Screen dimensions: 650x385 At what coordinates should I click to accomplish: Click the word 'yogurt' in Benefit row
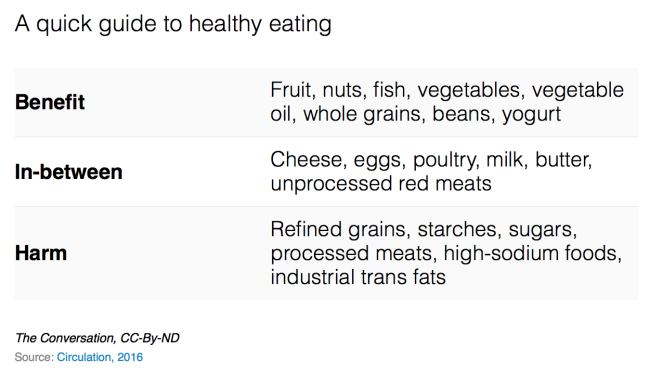tap(531, 115)
